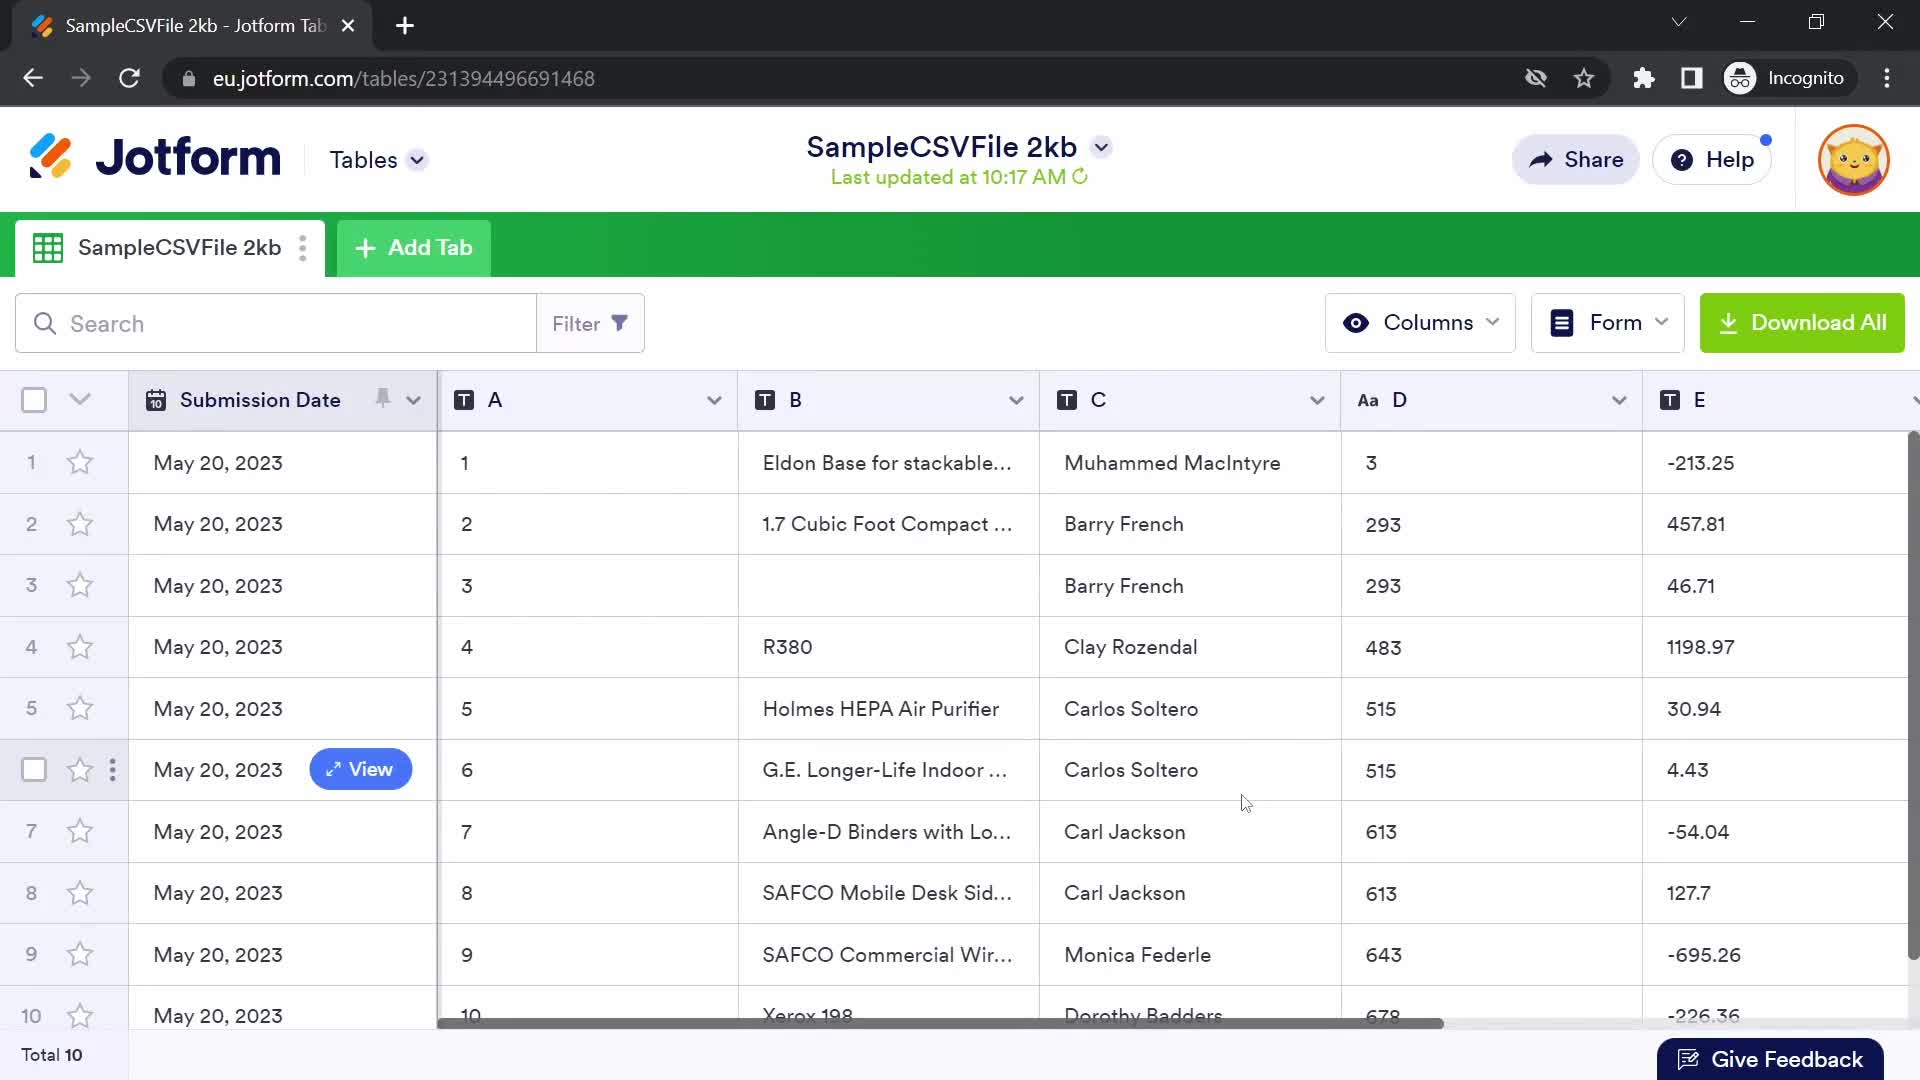Viewport: 1920px width, 1080px height.
Task: Open the Share dialog
Action: tap(1577, 160)
